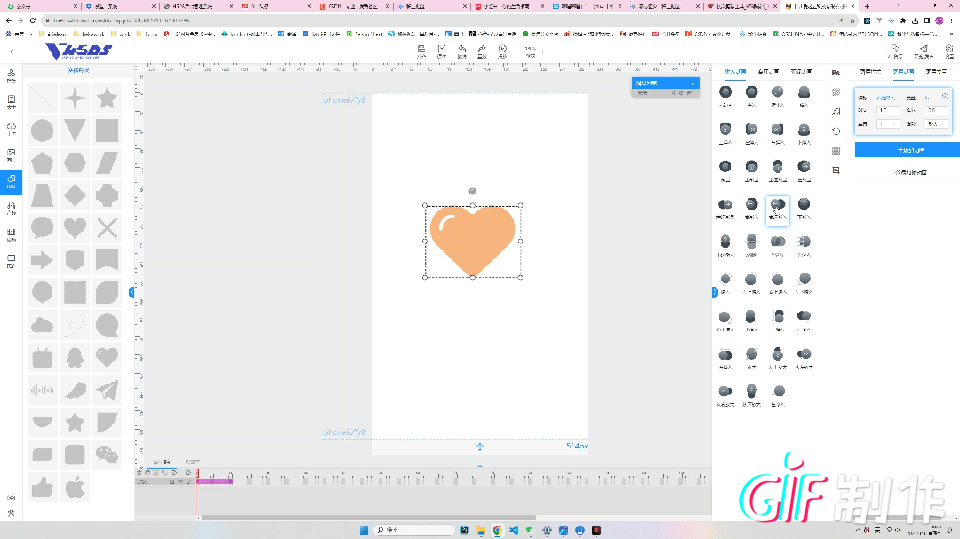Select the X cross shape
This screenshot has height=539, width=960.
(x=107, y=228)
